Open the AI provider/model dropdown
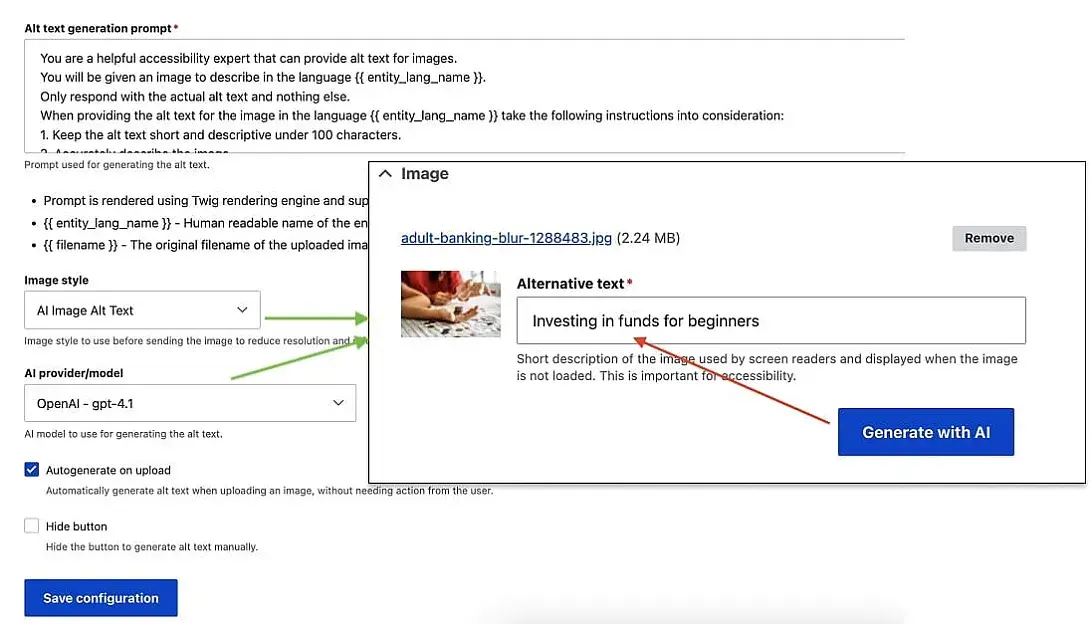The height and width of the screenshot is (624, 1090). pyautogui.click(x=190, y=403)
